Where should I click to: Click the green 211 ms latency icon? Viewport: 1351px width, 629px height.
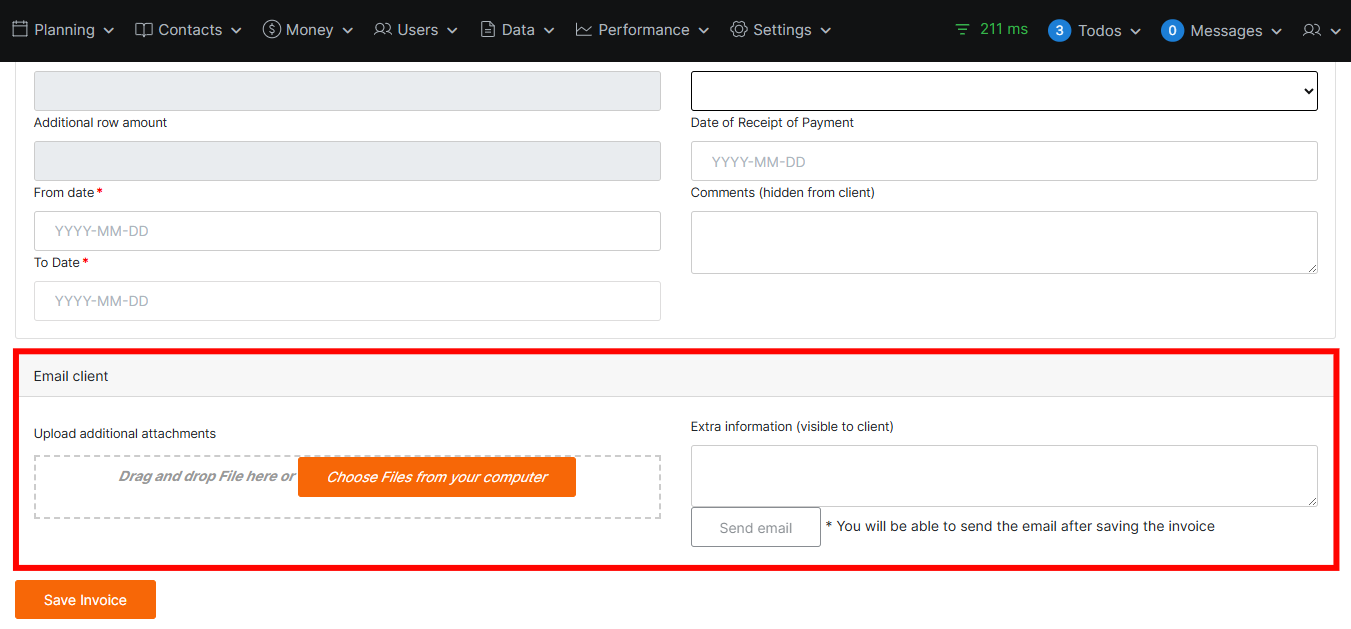[962, 30]
